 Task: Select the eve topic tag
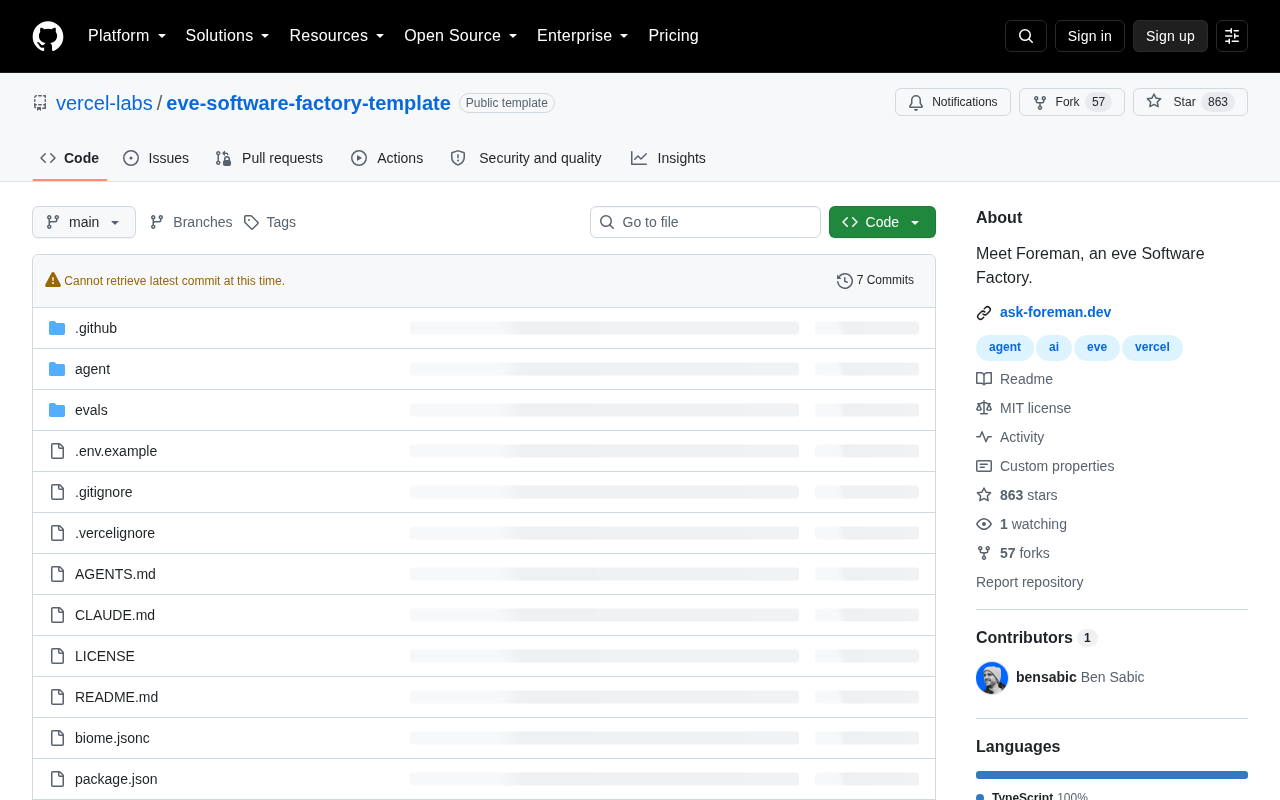(1097, 347)
